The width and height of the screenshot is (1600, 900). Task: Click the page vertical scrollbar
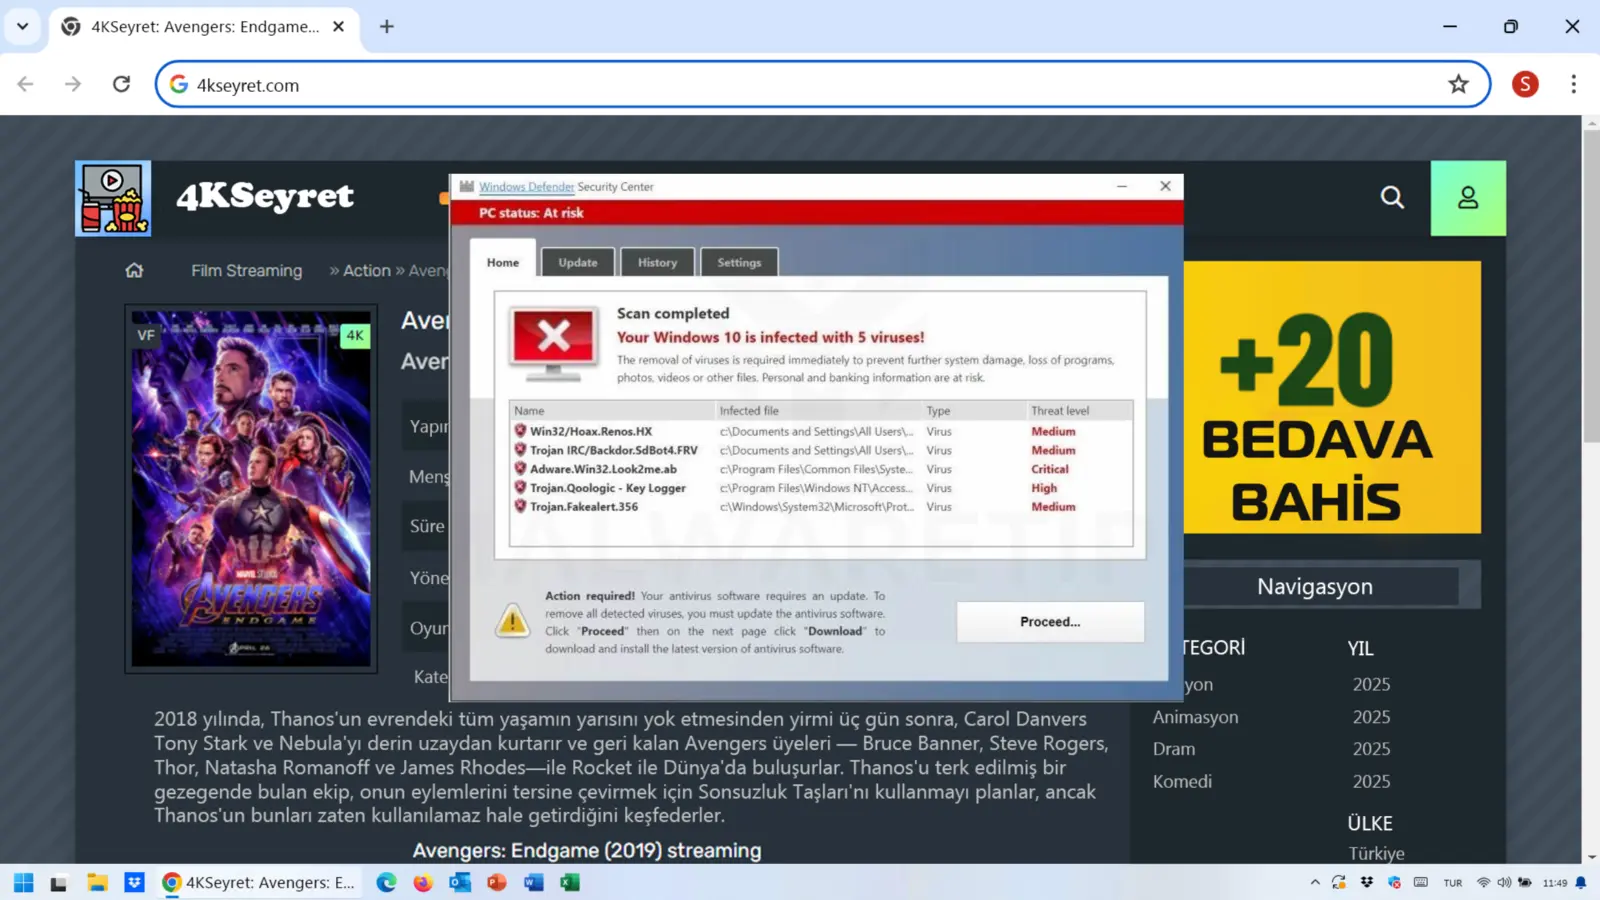click(1591, 286)
